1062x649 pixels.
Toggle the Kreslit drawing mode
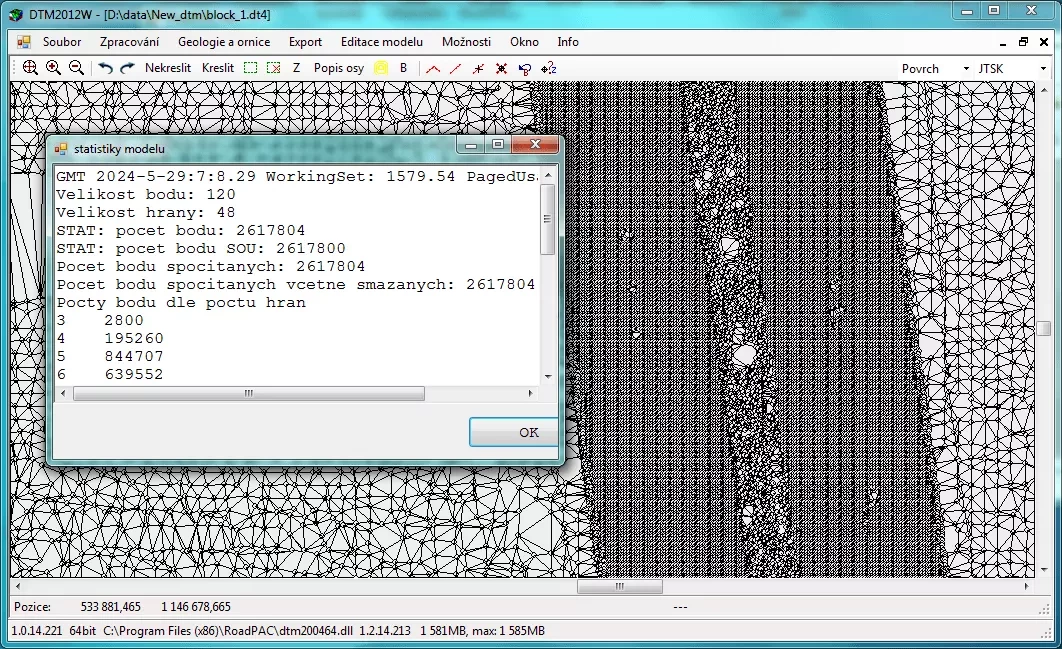point(217,68)
